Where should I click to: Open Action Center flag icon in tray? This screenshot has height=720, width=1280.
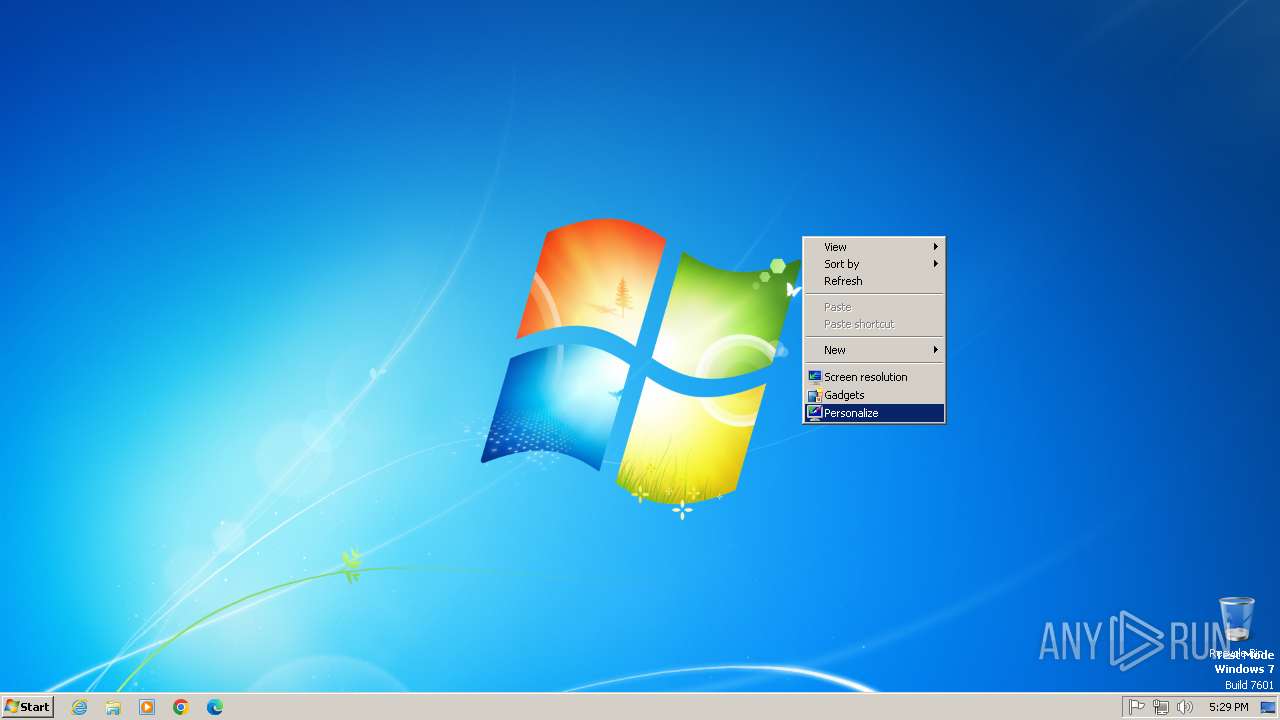pos(1137,707)
